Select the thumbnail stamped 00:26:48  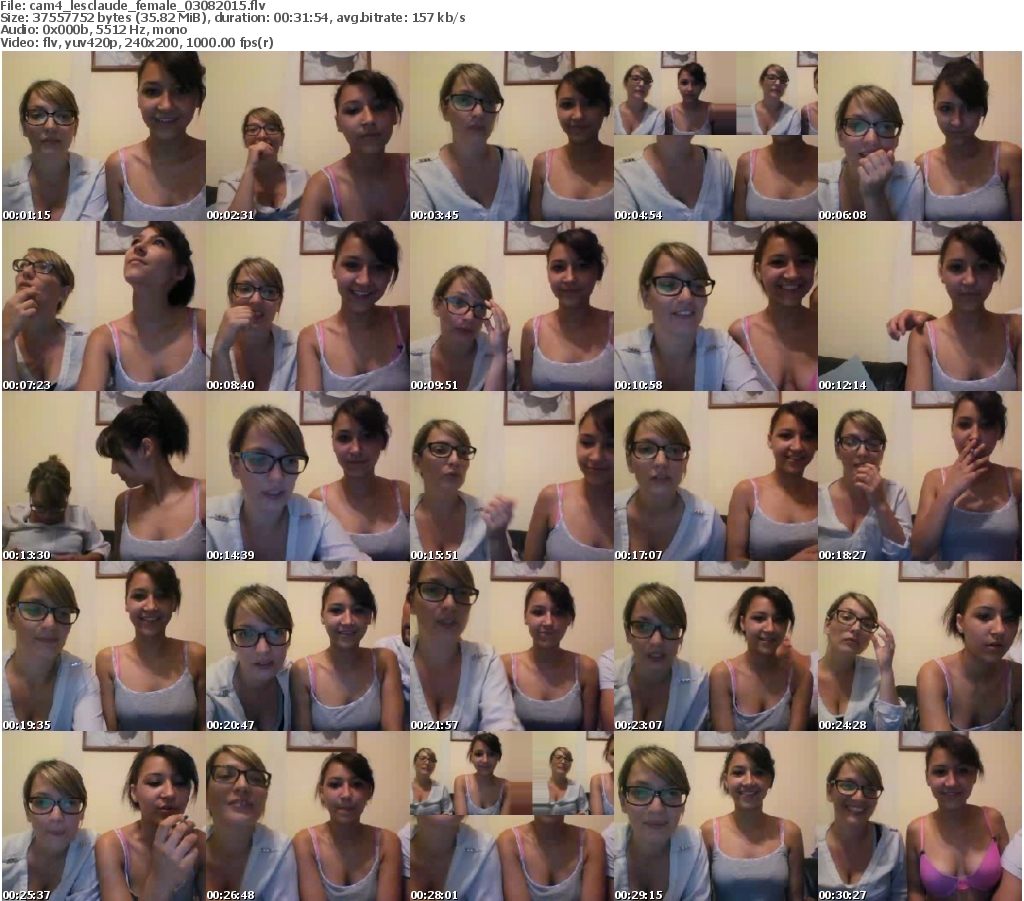coord(308,816)
